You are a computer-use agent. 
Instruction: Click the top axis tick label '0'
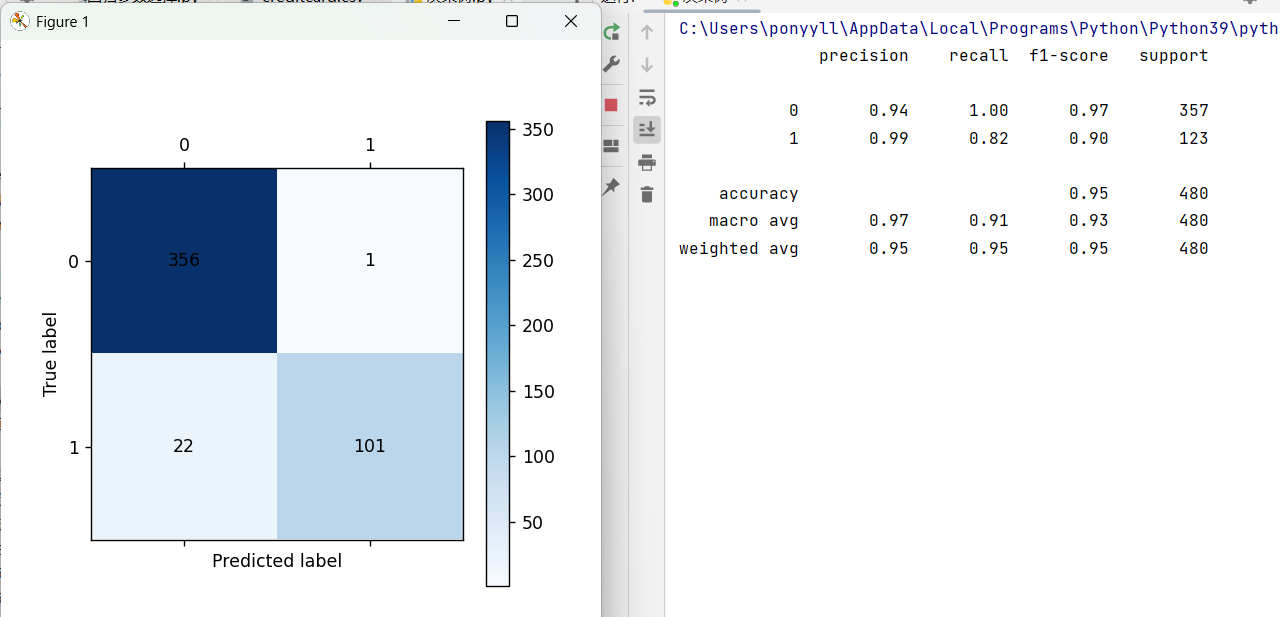(x=184, y=145)
